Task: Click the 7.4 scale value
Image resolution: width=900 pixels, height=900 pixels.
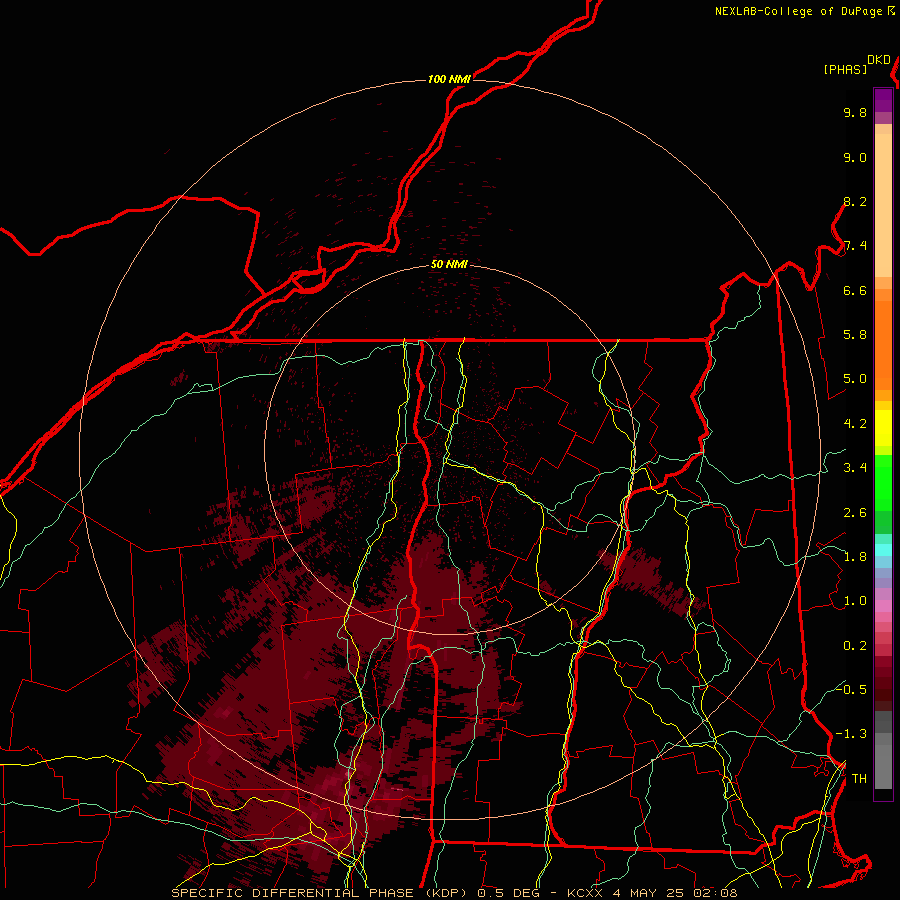Action: [x=855, y=246]
